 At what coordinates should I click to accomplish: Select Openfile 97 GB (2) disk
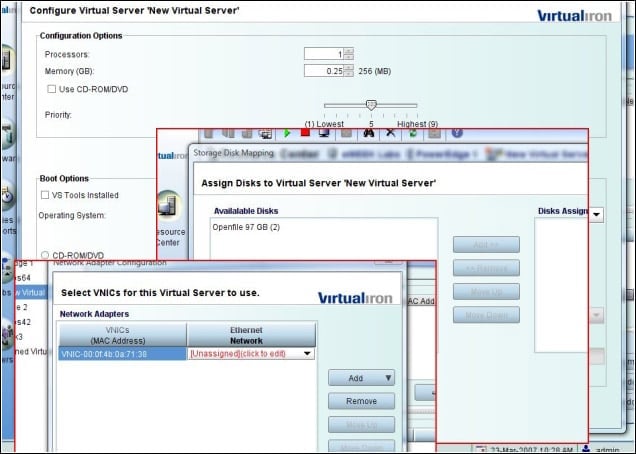coord(246,227)
